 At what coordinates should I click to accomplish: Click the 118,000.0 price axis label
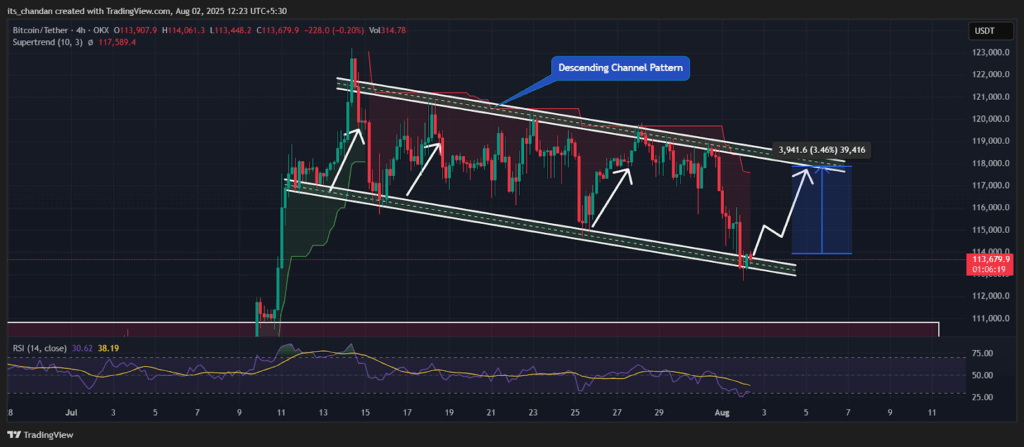tap(991, 163)
